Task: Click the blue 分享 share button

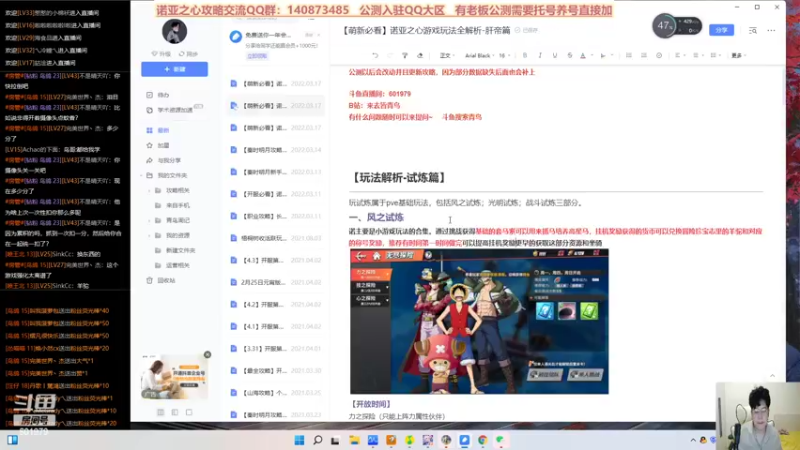Action: [x=721, y=30]
